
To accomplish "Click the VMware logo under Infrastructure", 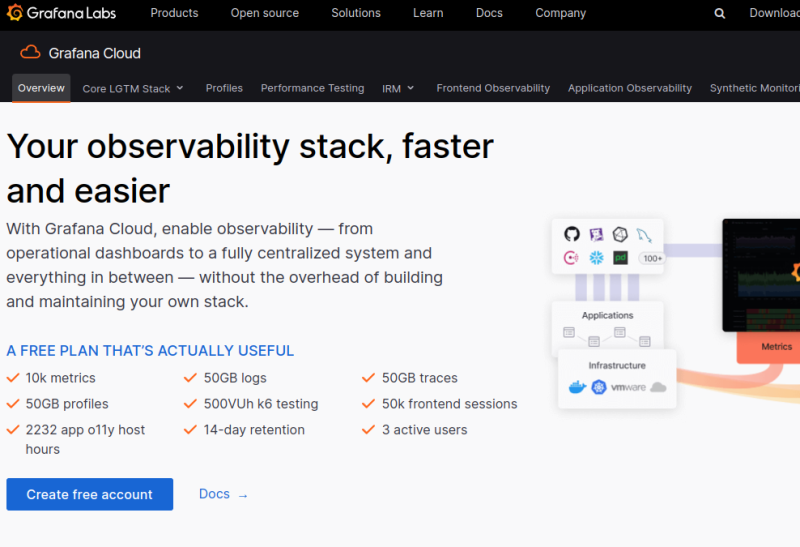I will point(629,387).
